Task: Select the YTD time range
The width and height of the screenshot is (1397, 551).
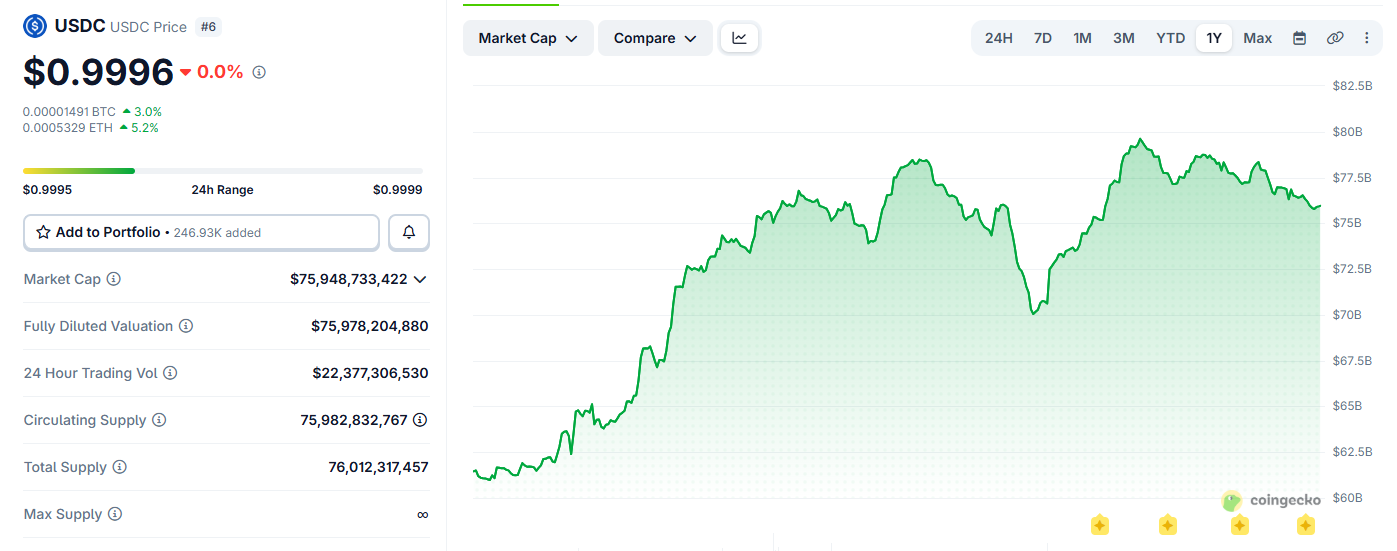Action: pyautogui.click(x=1170, y=38)
